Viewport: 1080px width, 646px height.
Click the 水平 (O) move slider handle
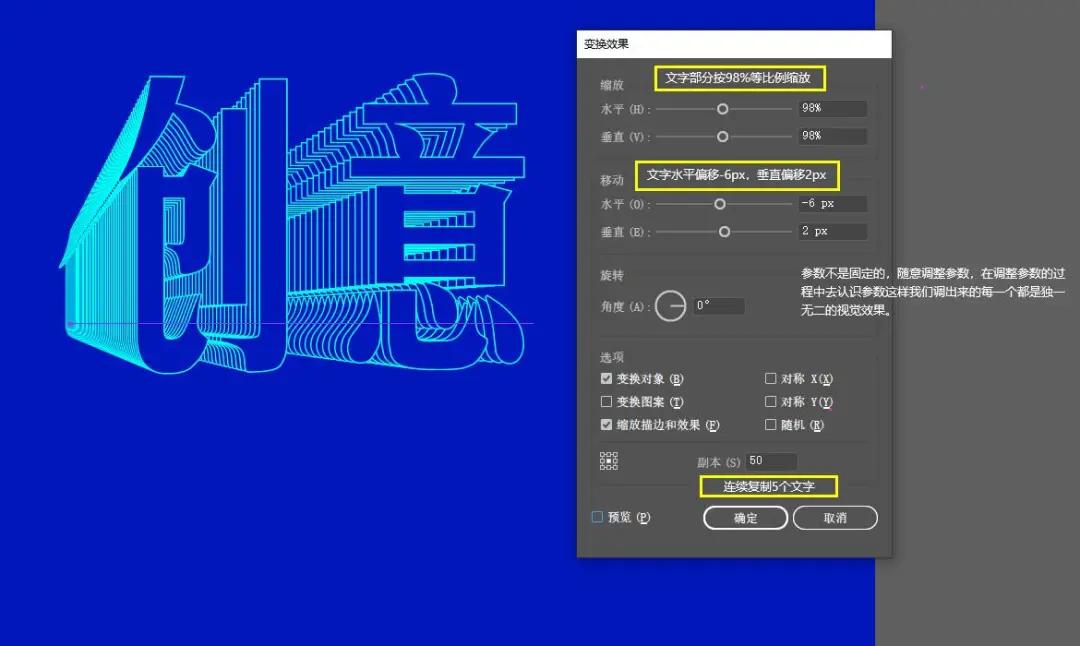click(x=718, y=203)
